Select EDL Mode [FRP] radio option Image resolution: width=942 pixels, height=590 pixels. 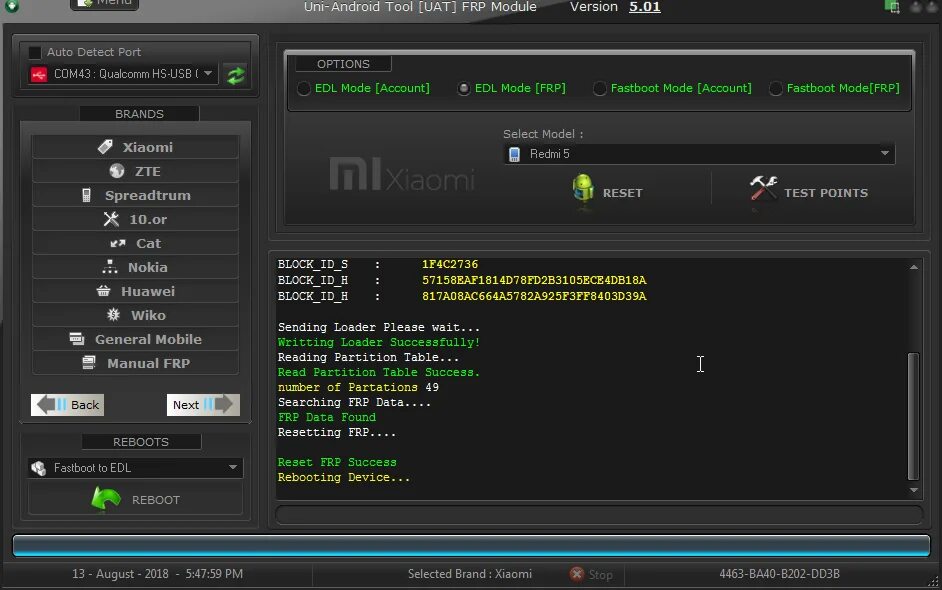pos(464,88)
